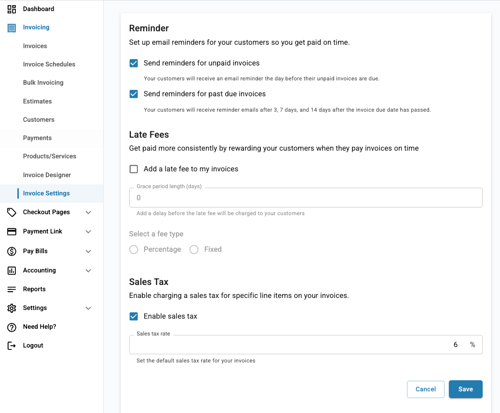Click the Cancel button
The height and width of the screenshot is (413, 500).
[426, 389]
